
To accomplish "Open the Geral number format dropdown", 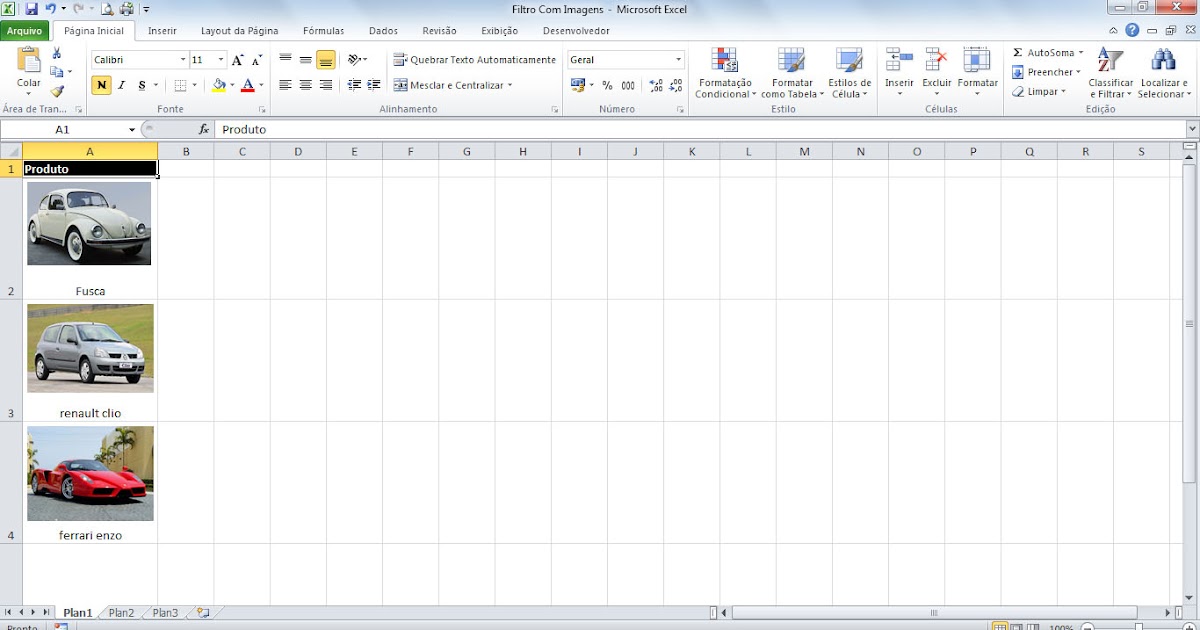I will pyautogui.click(x=679, y=59).
